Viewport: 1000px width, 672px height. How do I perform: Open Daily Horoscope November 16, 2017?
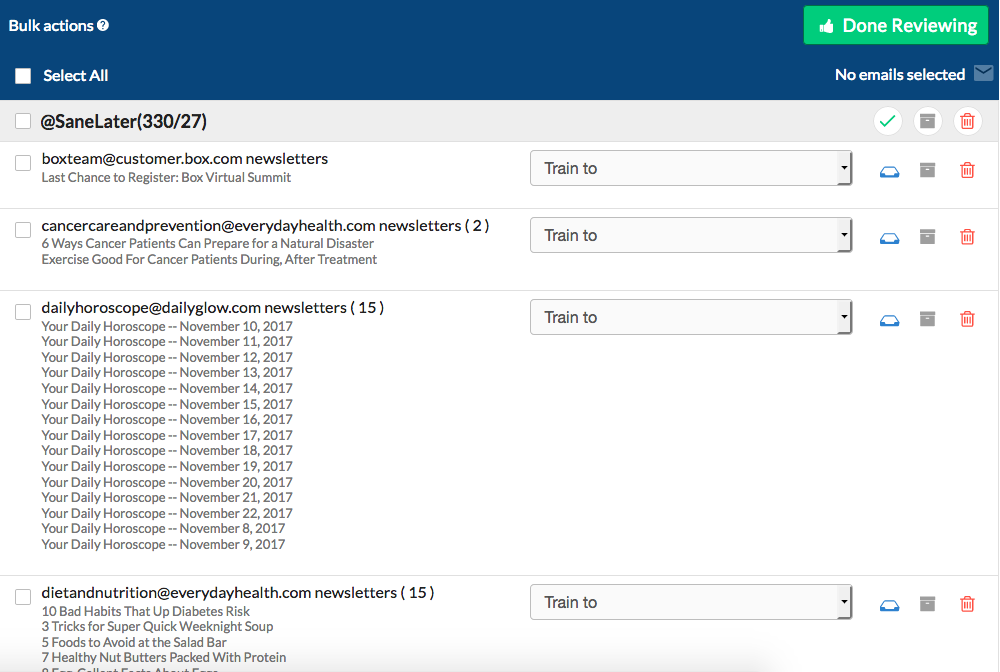tap(167, 420)
